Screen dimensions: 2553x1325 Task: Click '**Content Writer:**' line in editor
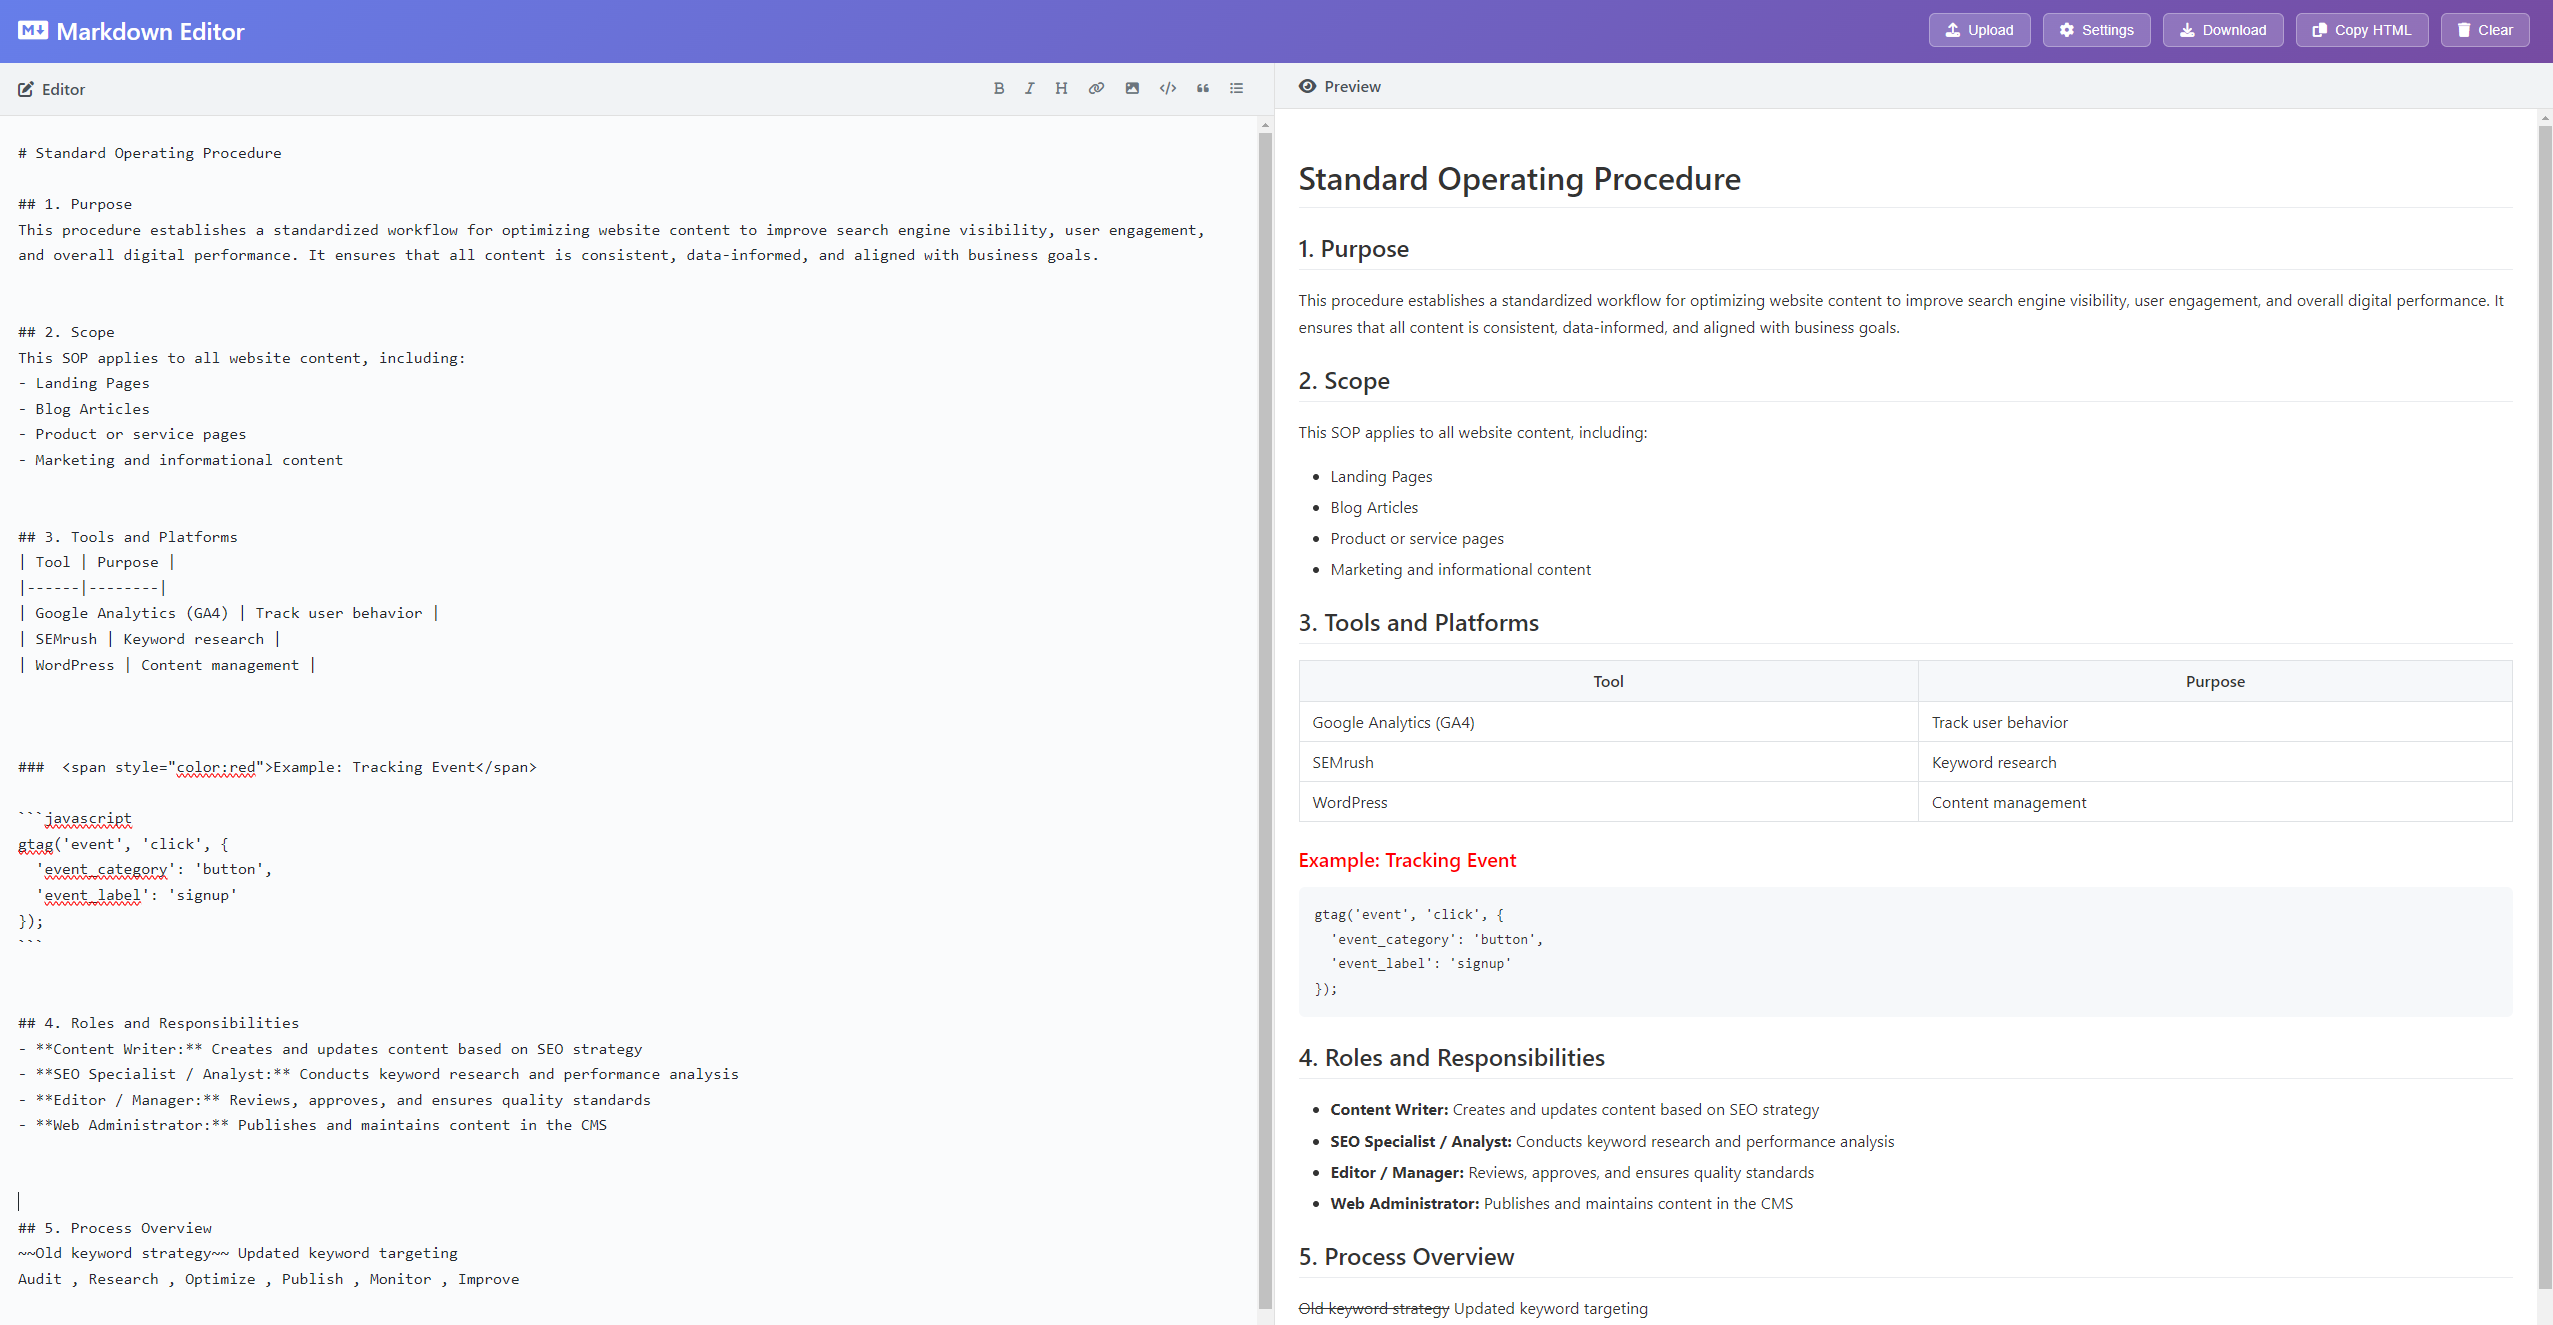click(x=330, y=1049)
